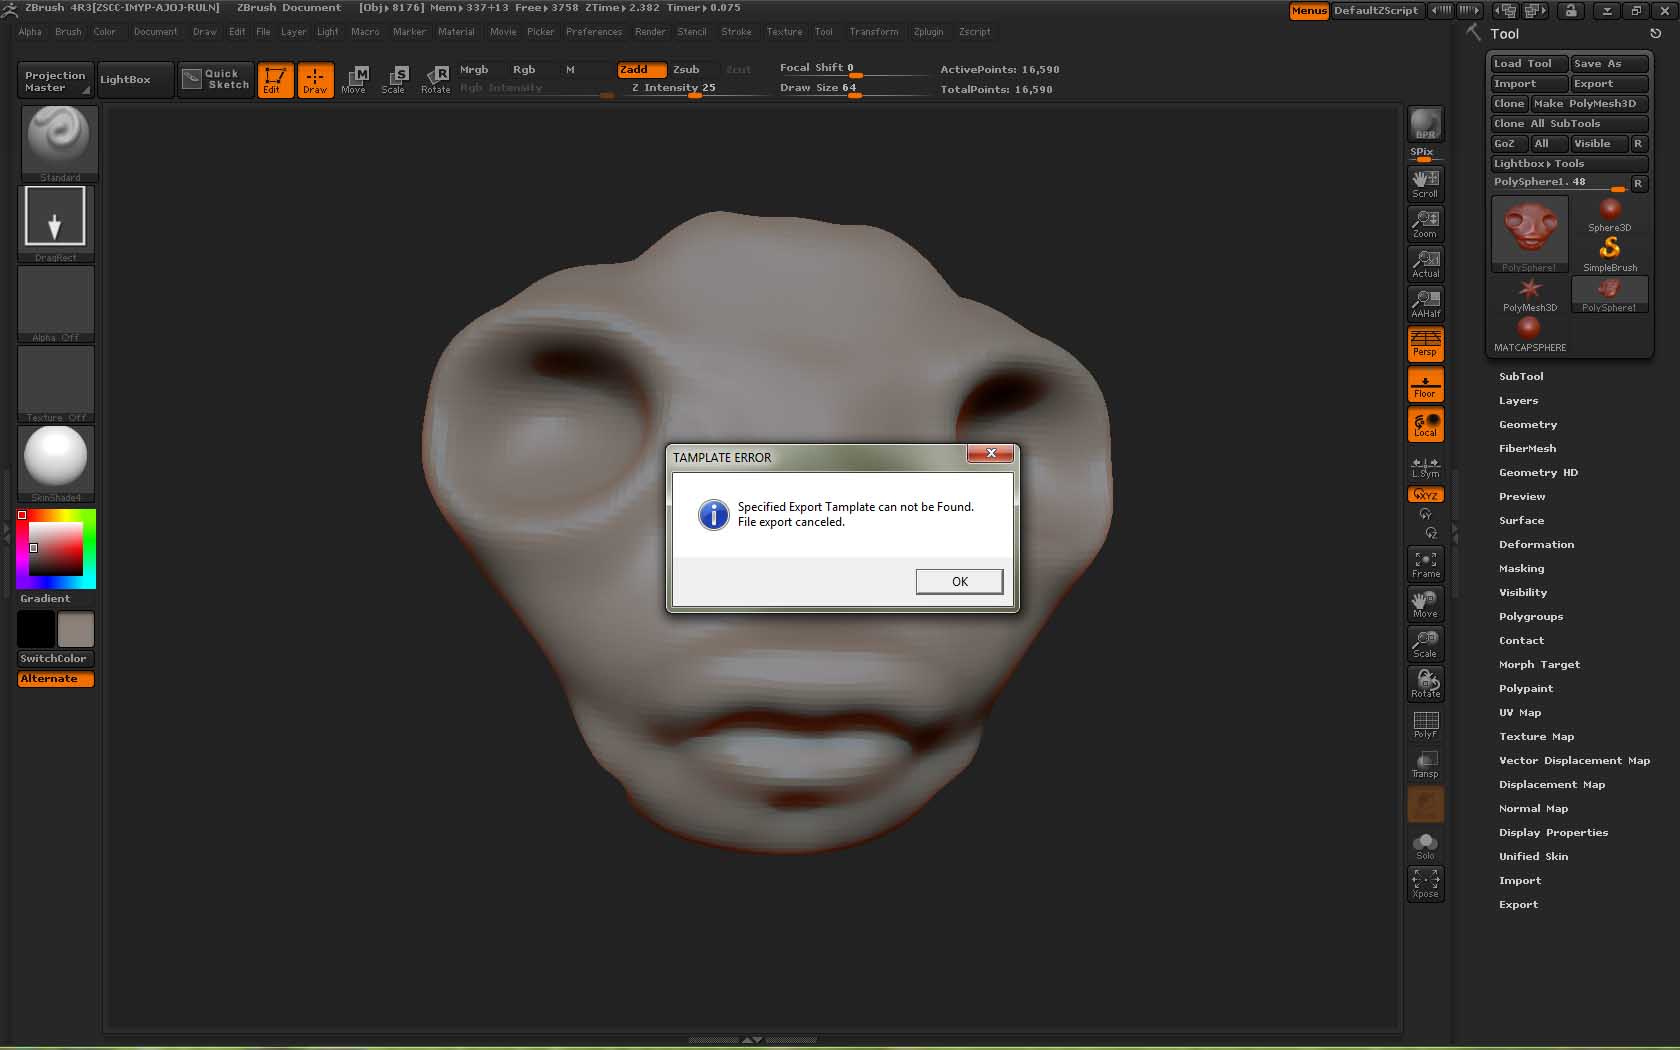Toggle Draw mode button
Screen dimensions: 1680x1050
(x=315, y=80)
